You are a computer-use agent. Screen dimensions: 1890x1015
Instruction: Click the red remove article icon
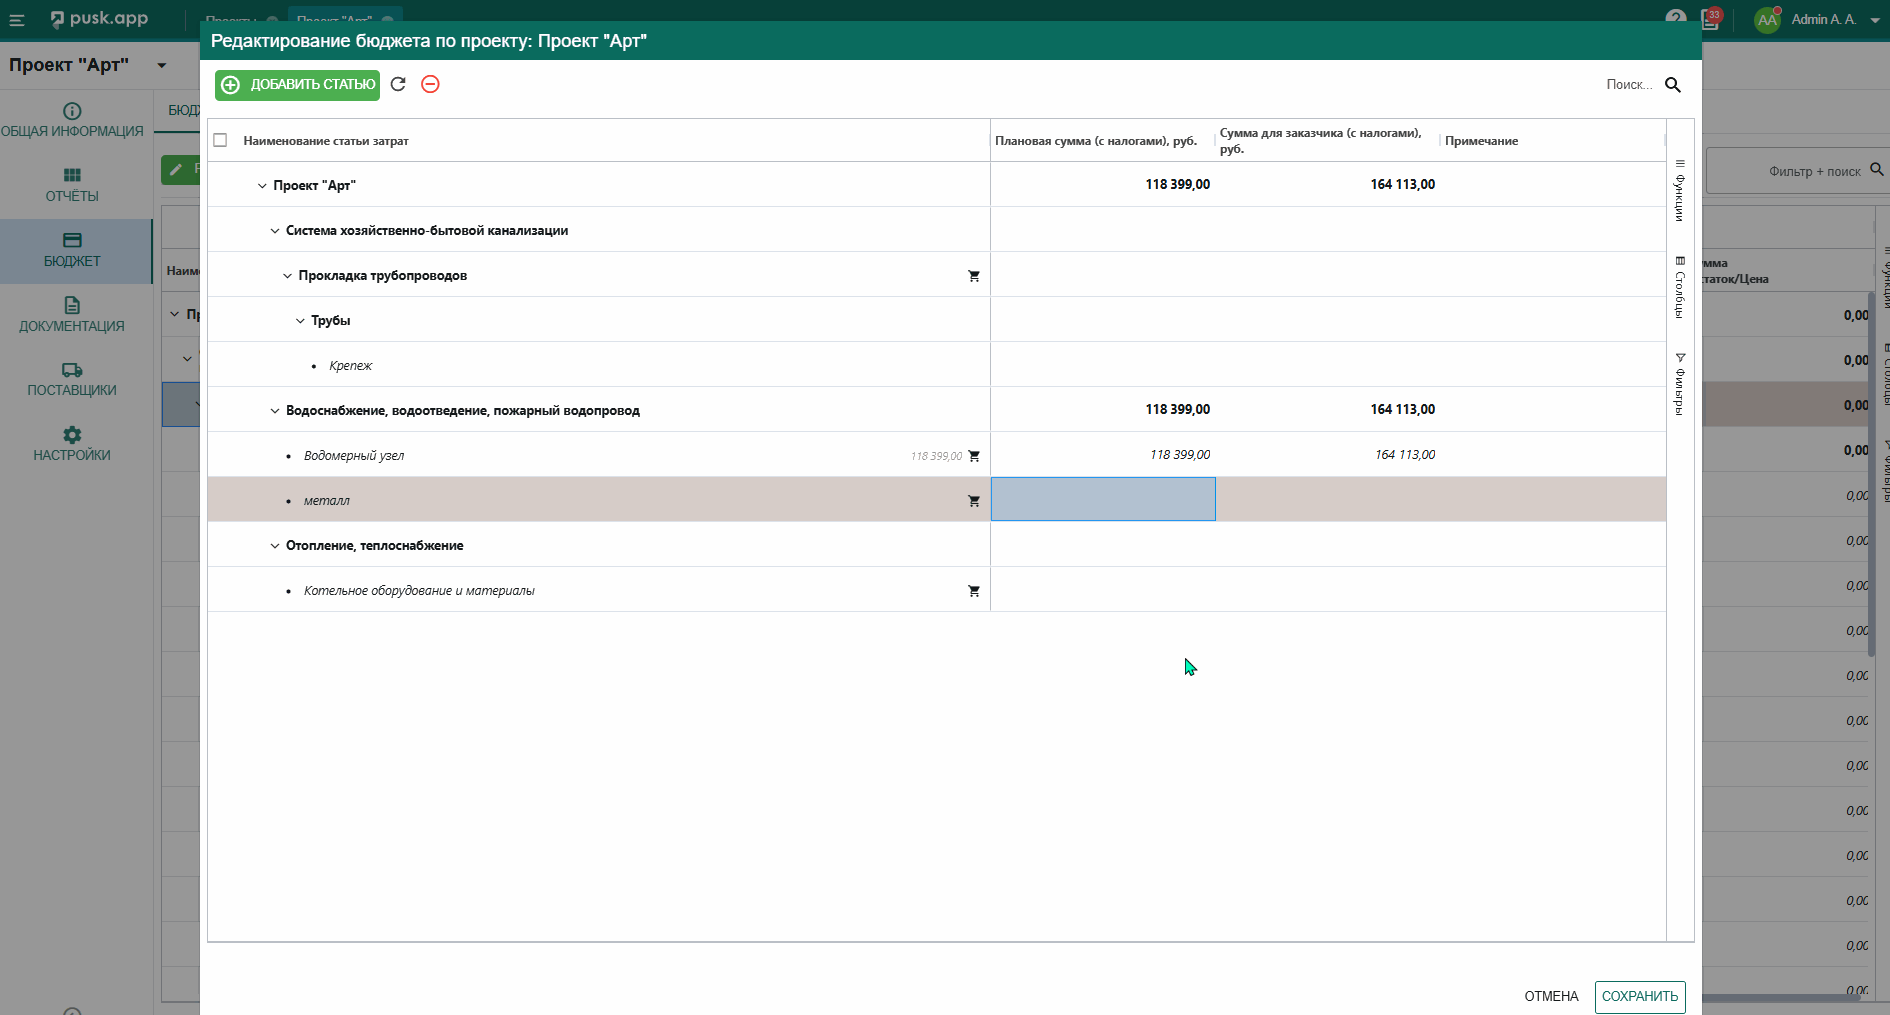[430, 84]
